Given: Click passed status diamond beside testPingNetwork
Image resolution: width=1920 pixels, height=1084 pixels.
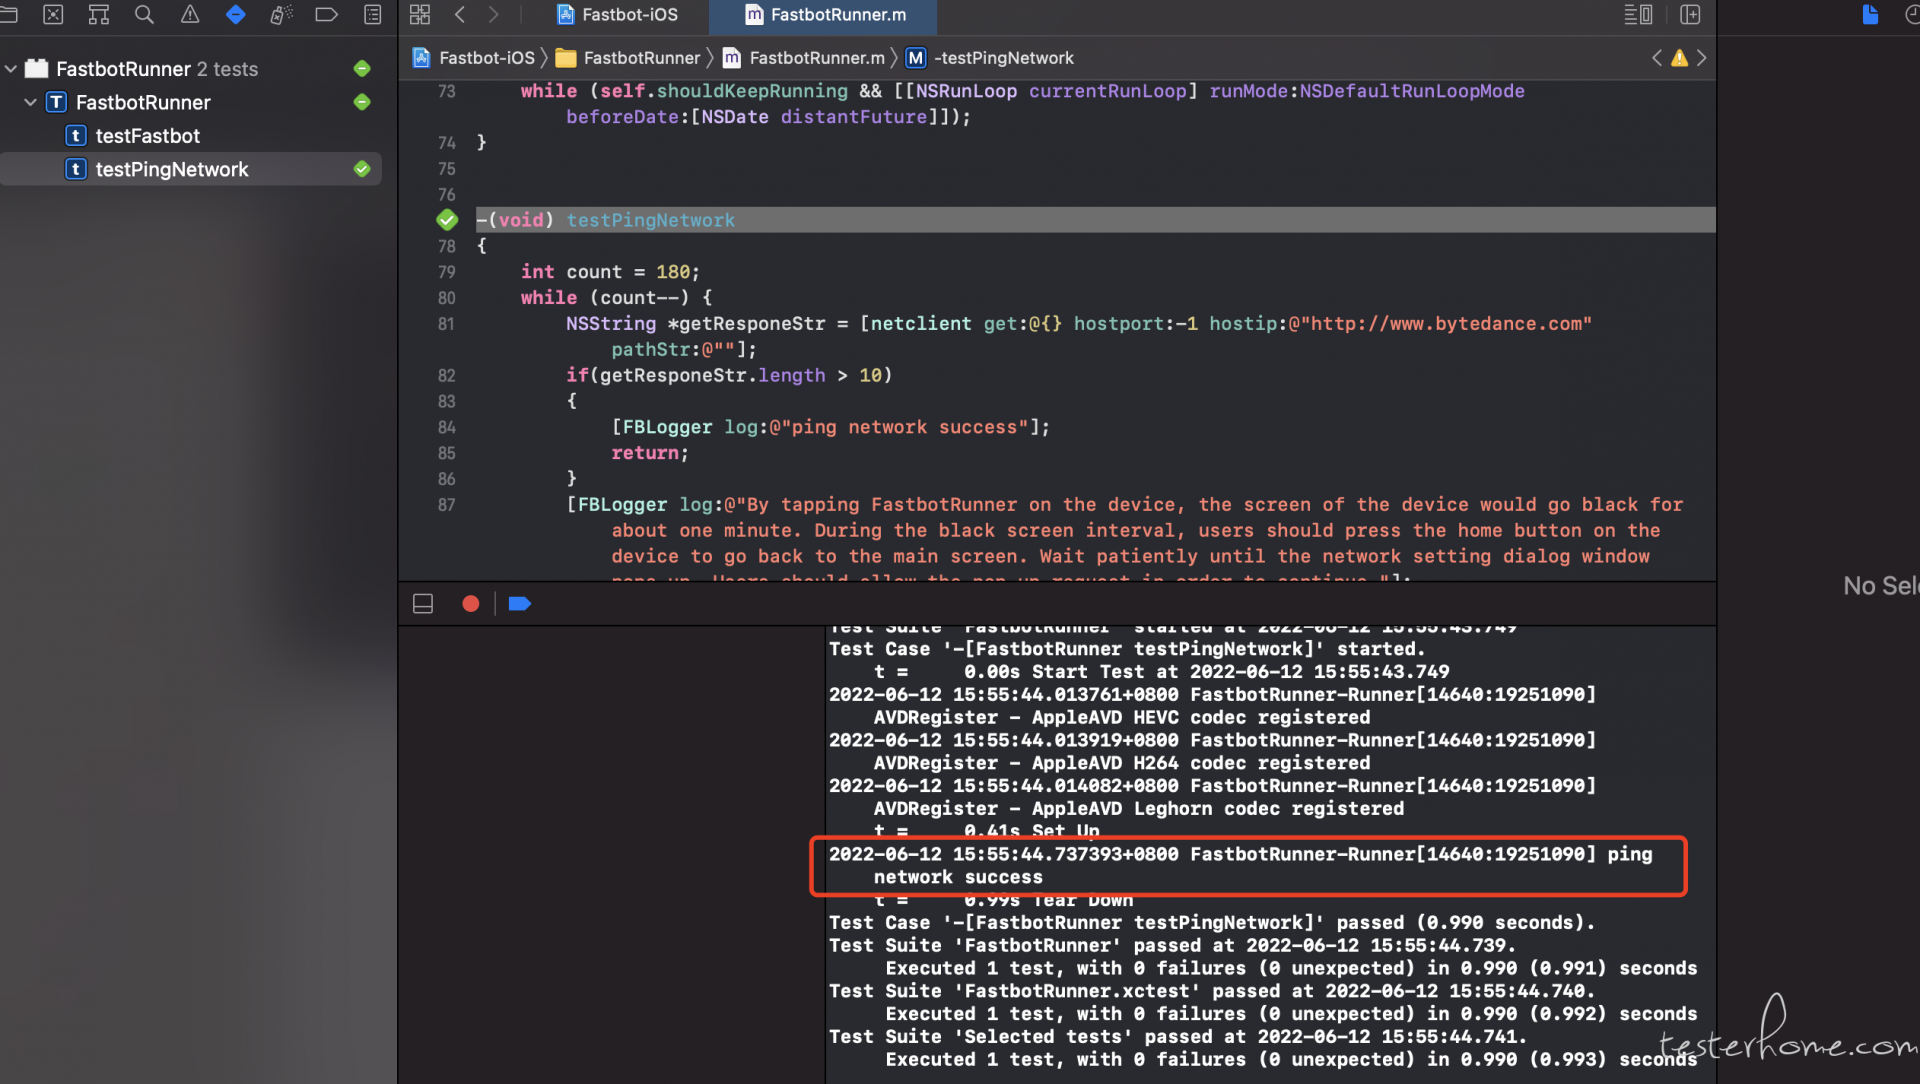Looking at the screenshot, I should coord(362,169).
